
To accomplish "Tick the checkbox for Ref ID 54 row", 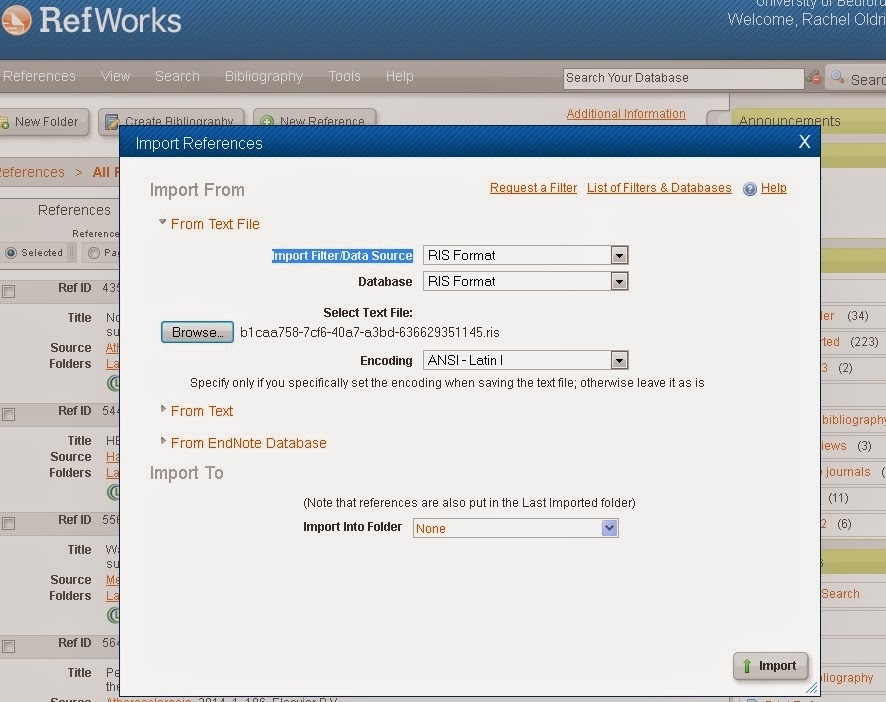I will pyautogui.click(x=8, y=414).
